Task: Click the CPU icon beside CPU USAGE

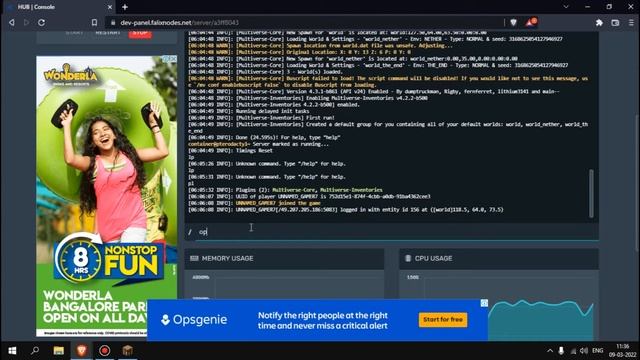Action: point(408,258)
